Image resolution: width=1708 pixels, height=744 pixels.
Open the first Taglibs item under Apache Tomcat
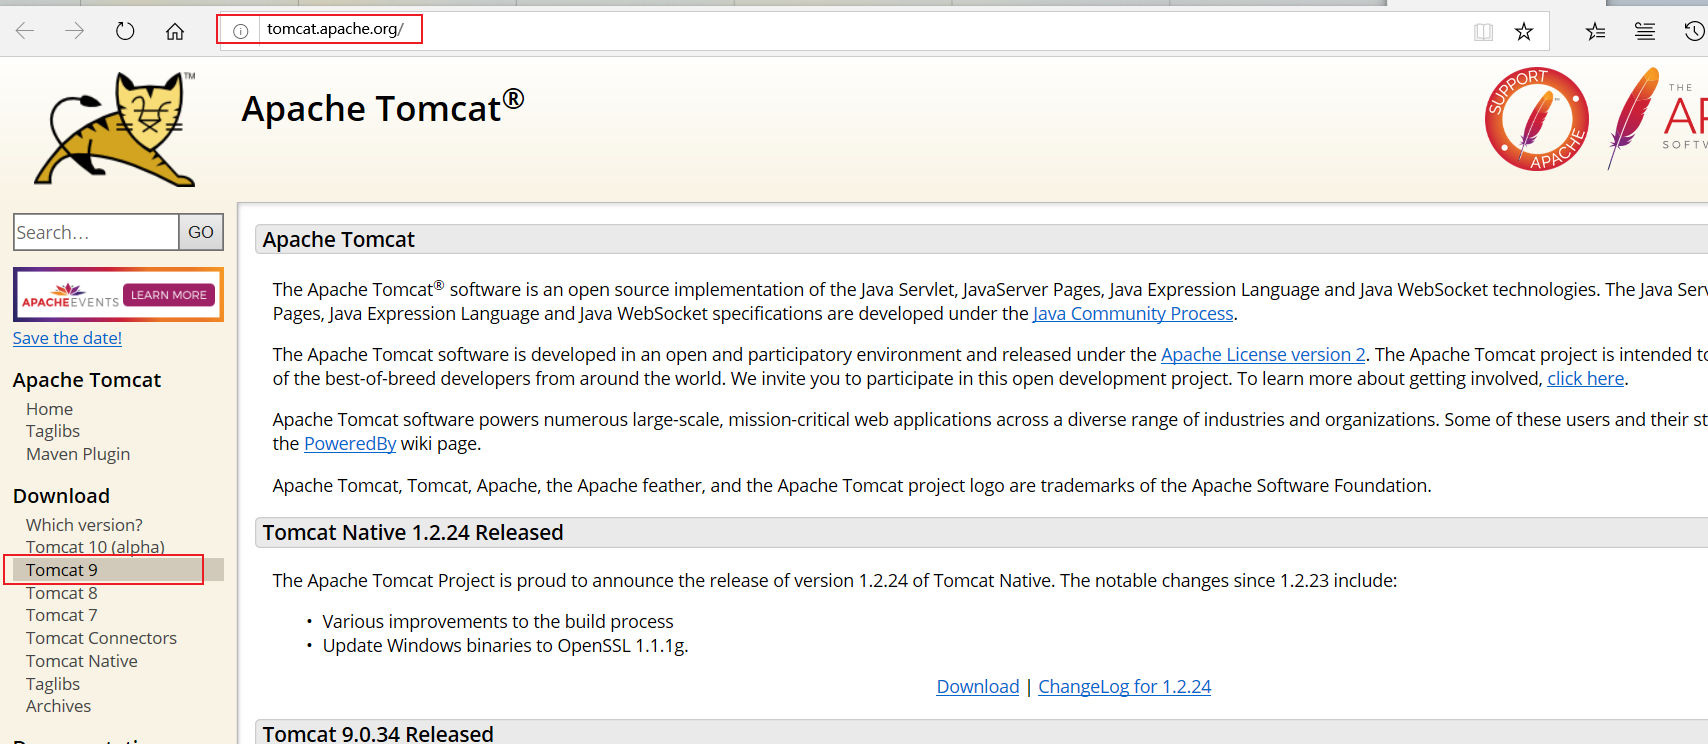53,431
